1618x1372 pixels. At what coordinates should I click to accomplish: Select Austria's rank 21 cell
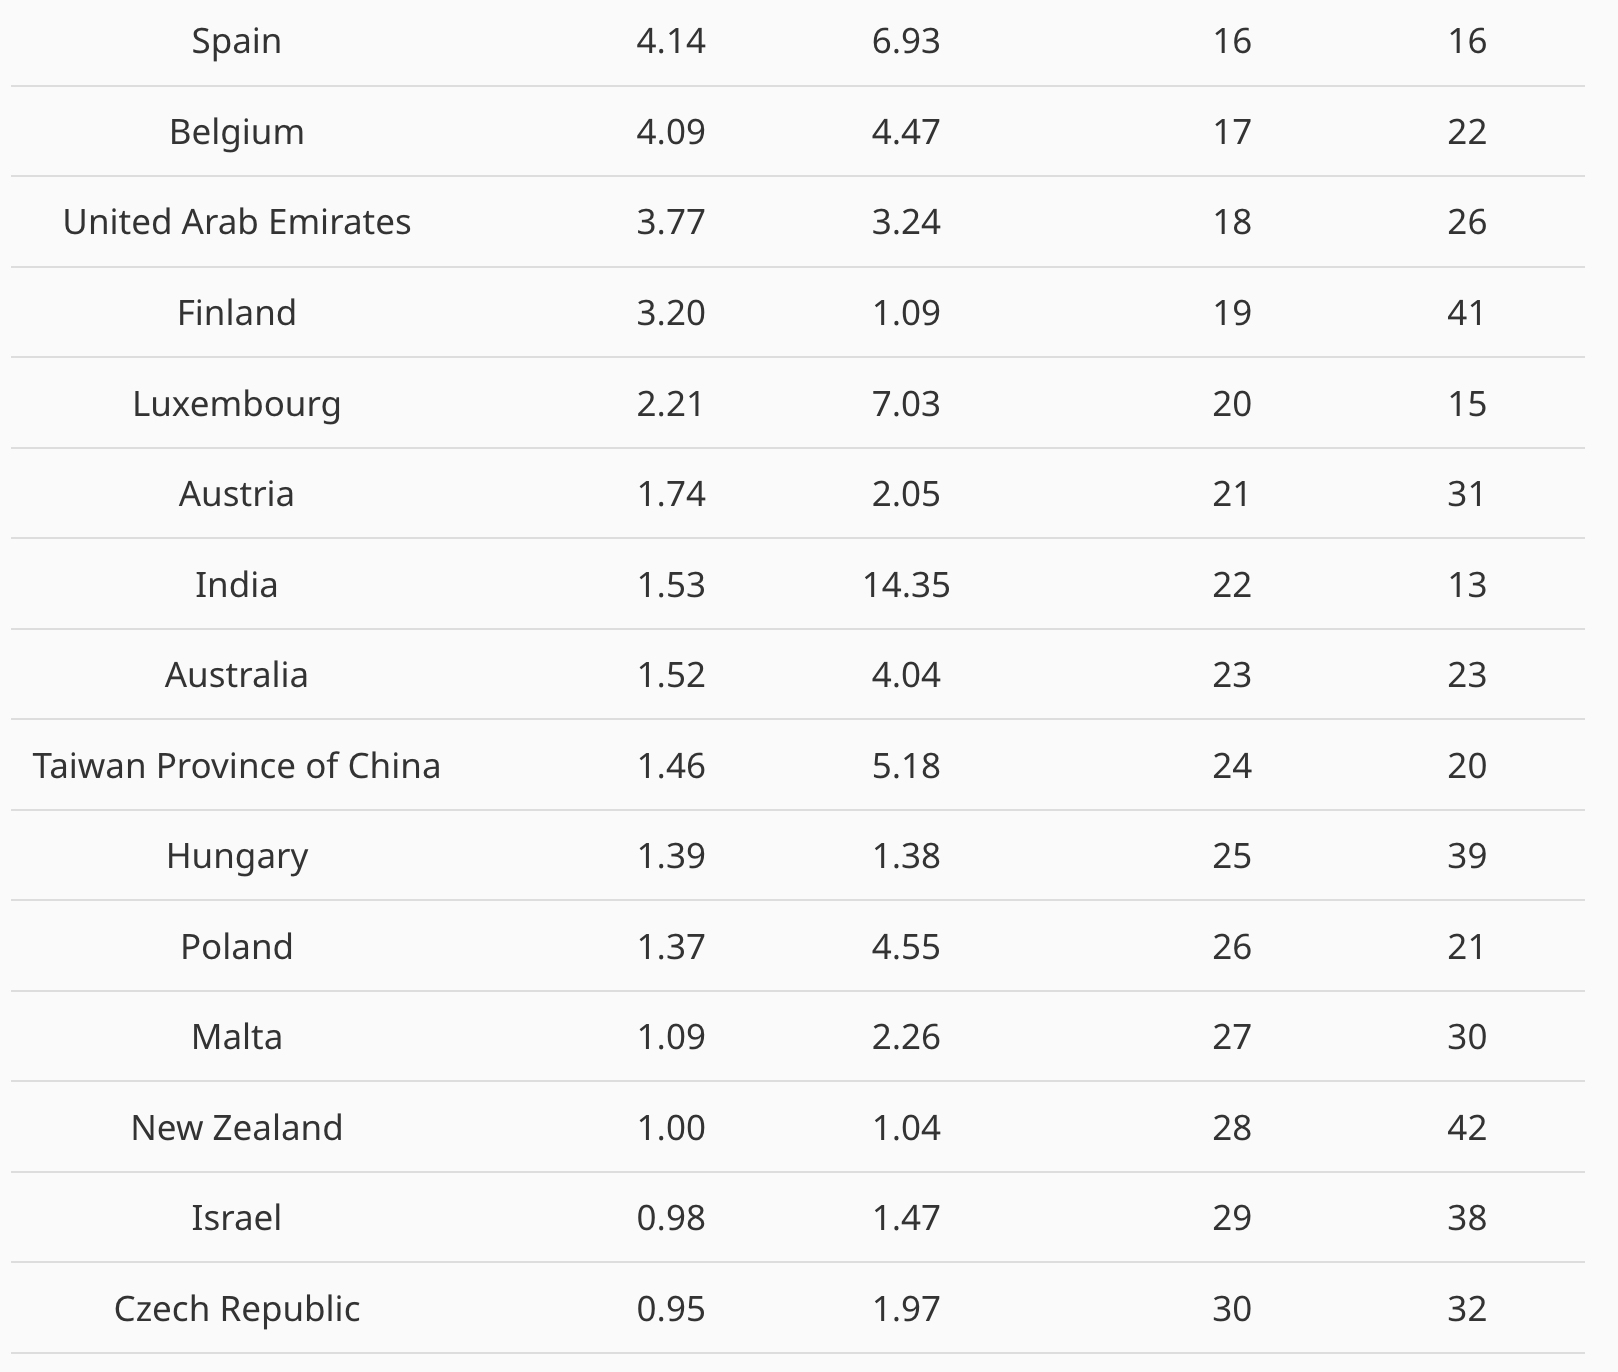click(1231, 494)
